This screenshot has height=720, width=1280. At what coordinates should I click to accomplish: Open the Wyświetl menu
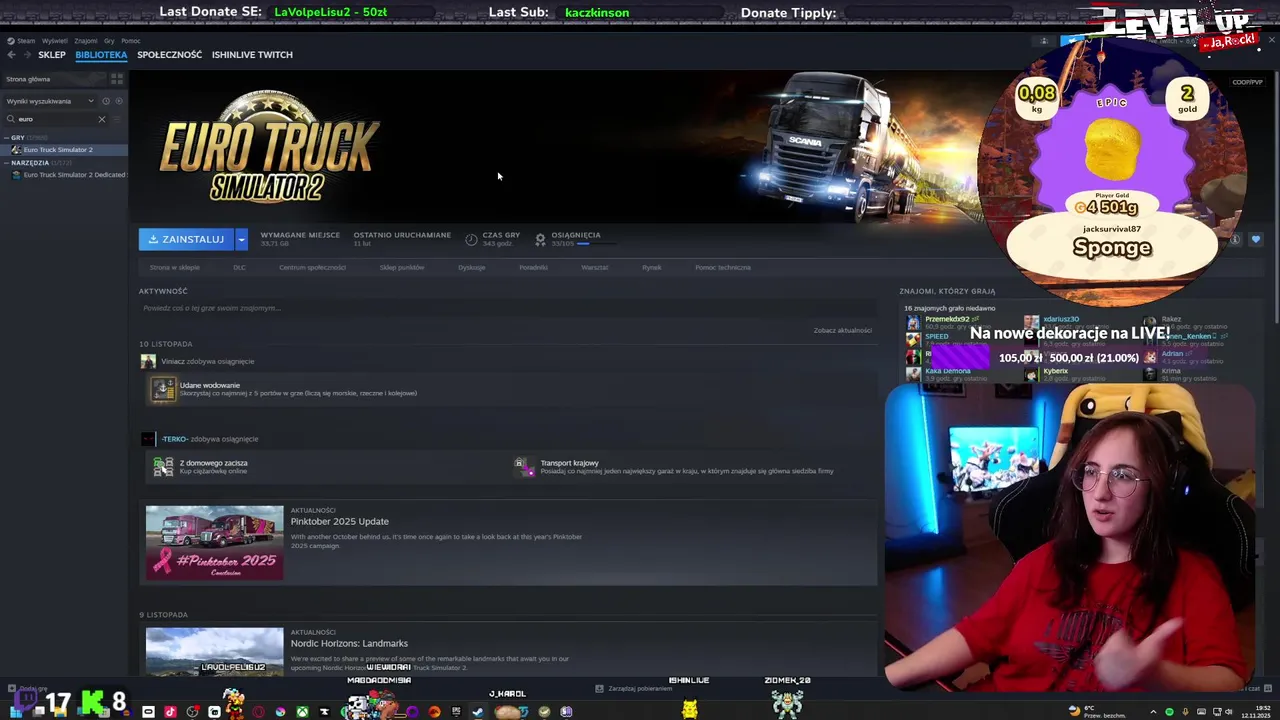click(55, 41)
